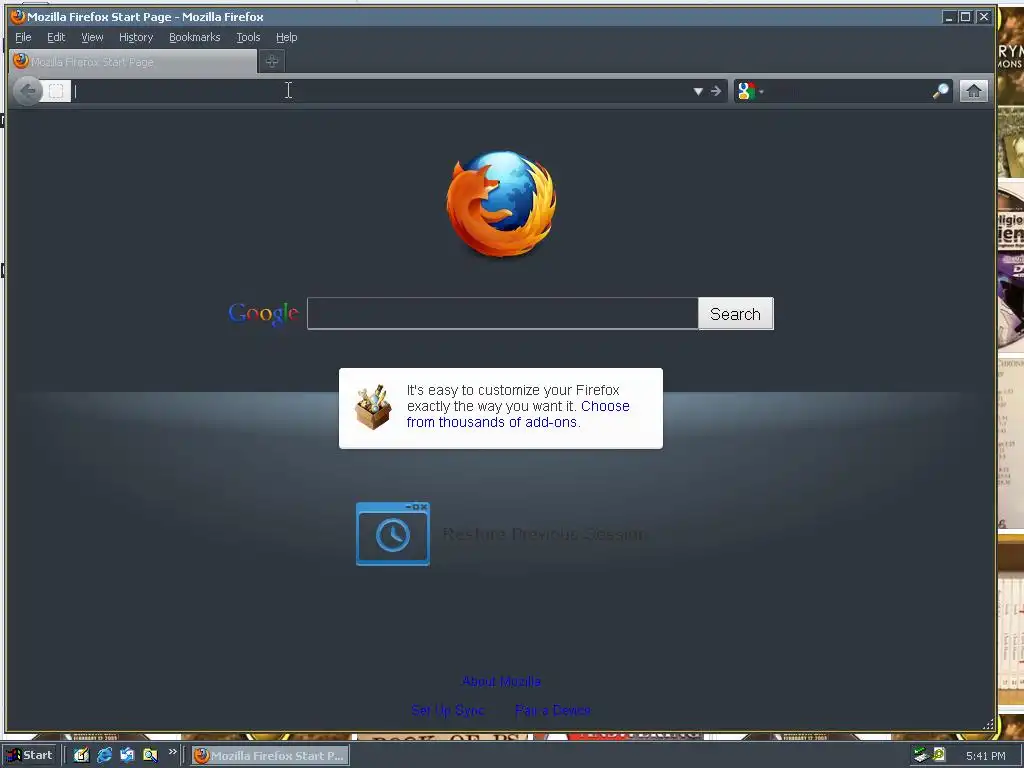The height and width of the screenshot is (768, 1024).
Task: Click the Google logo beside search field
Action: [263, 314]
